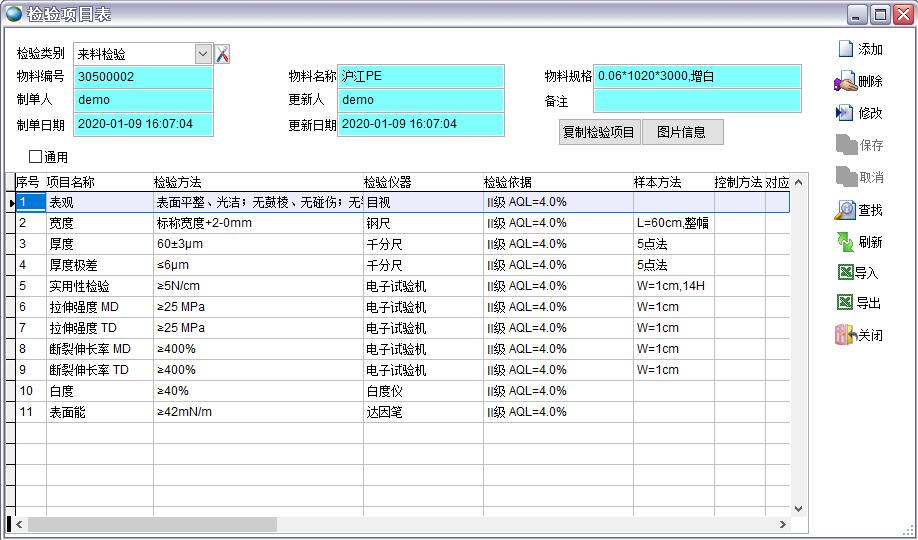Click the 导入 (Import) Excel icon

pos(845,273)
